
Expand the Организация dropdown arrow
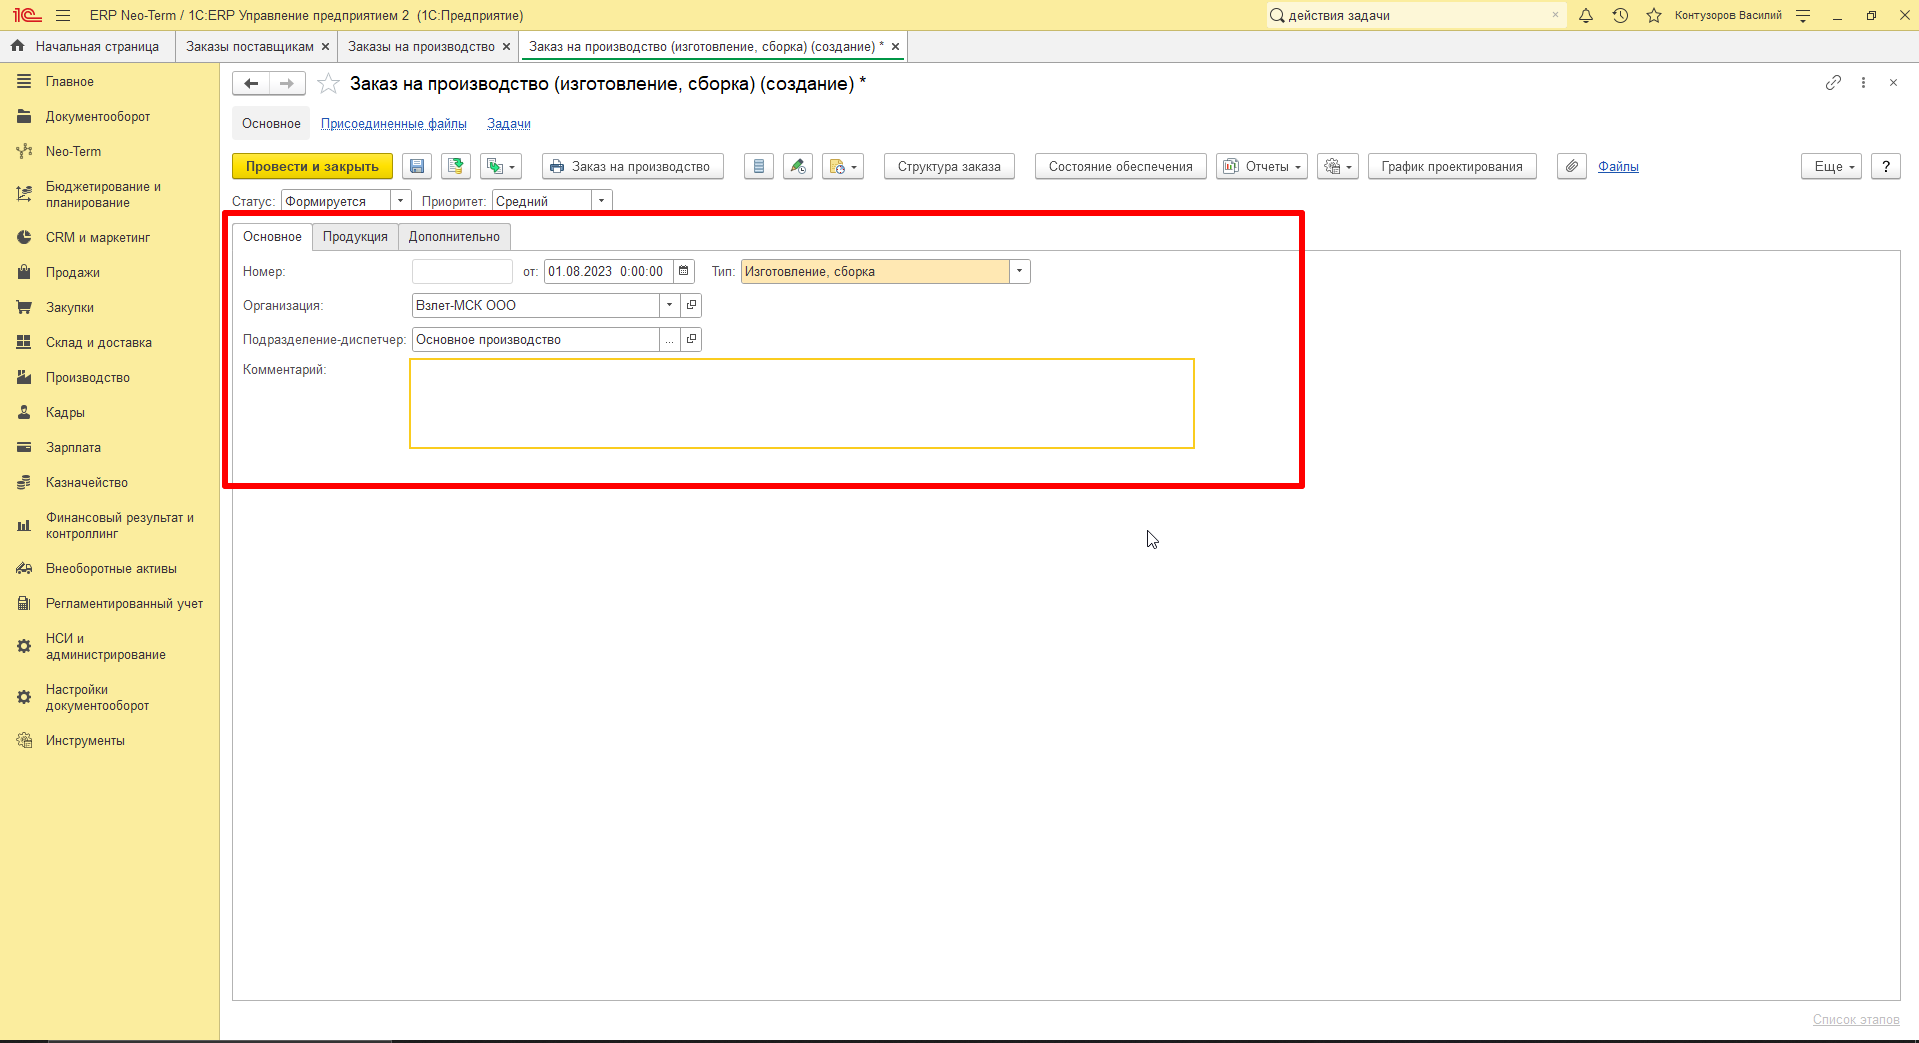pos(669,305)
